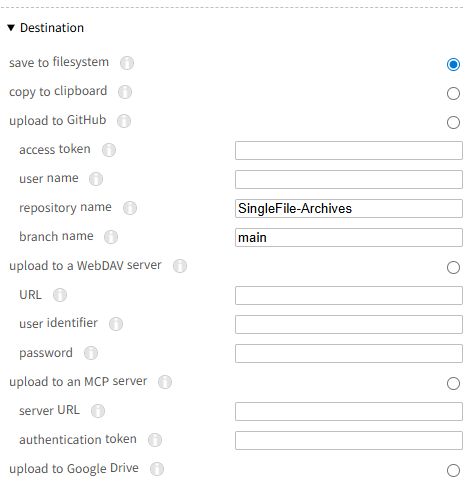Show info icon beside WebDAV URL
Screen dimensions: 471x482
[x=60, y=295]
